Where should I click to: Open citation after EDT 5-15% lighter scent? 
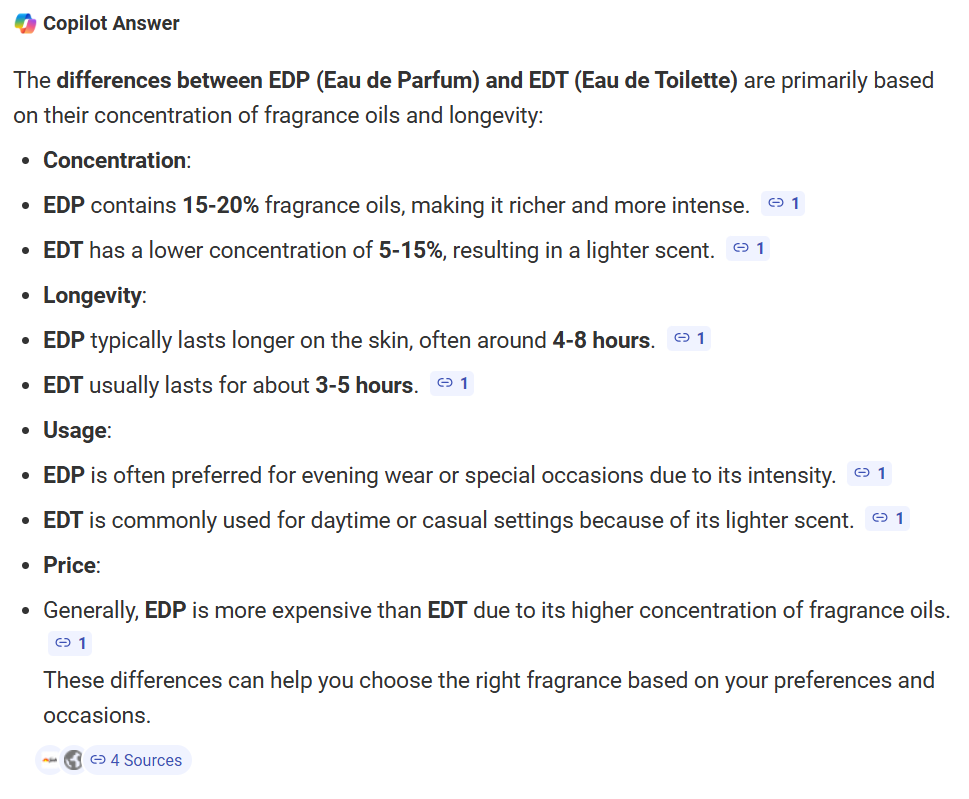coord(748,248)
